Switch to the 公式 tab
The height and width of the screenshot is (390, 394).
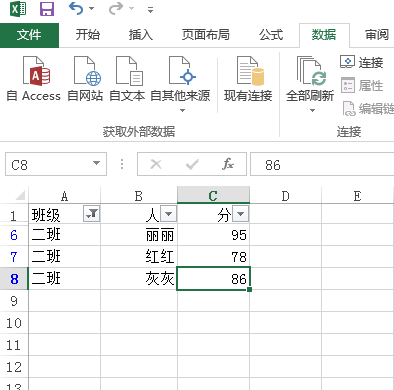pos(271,35)
